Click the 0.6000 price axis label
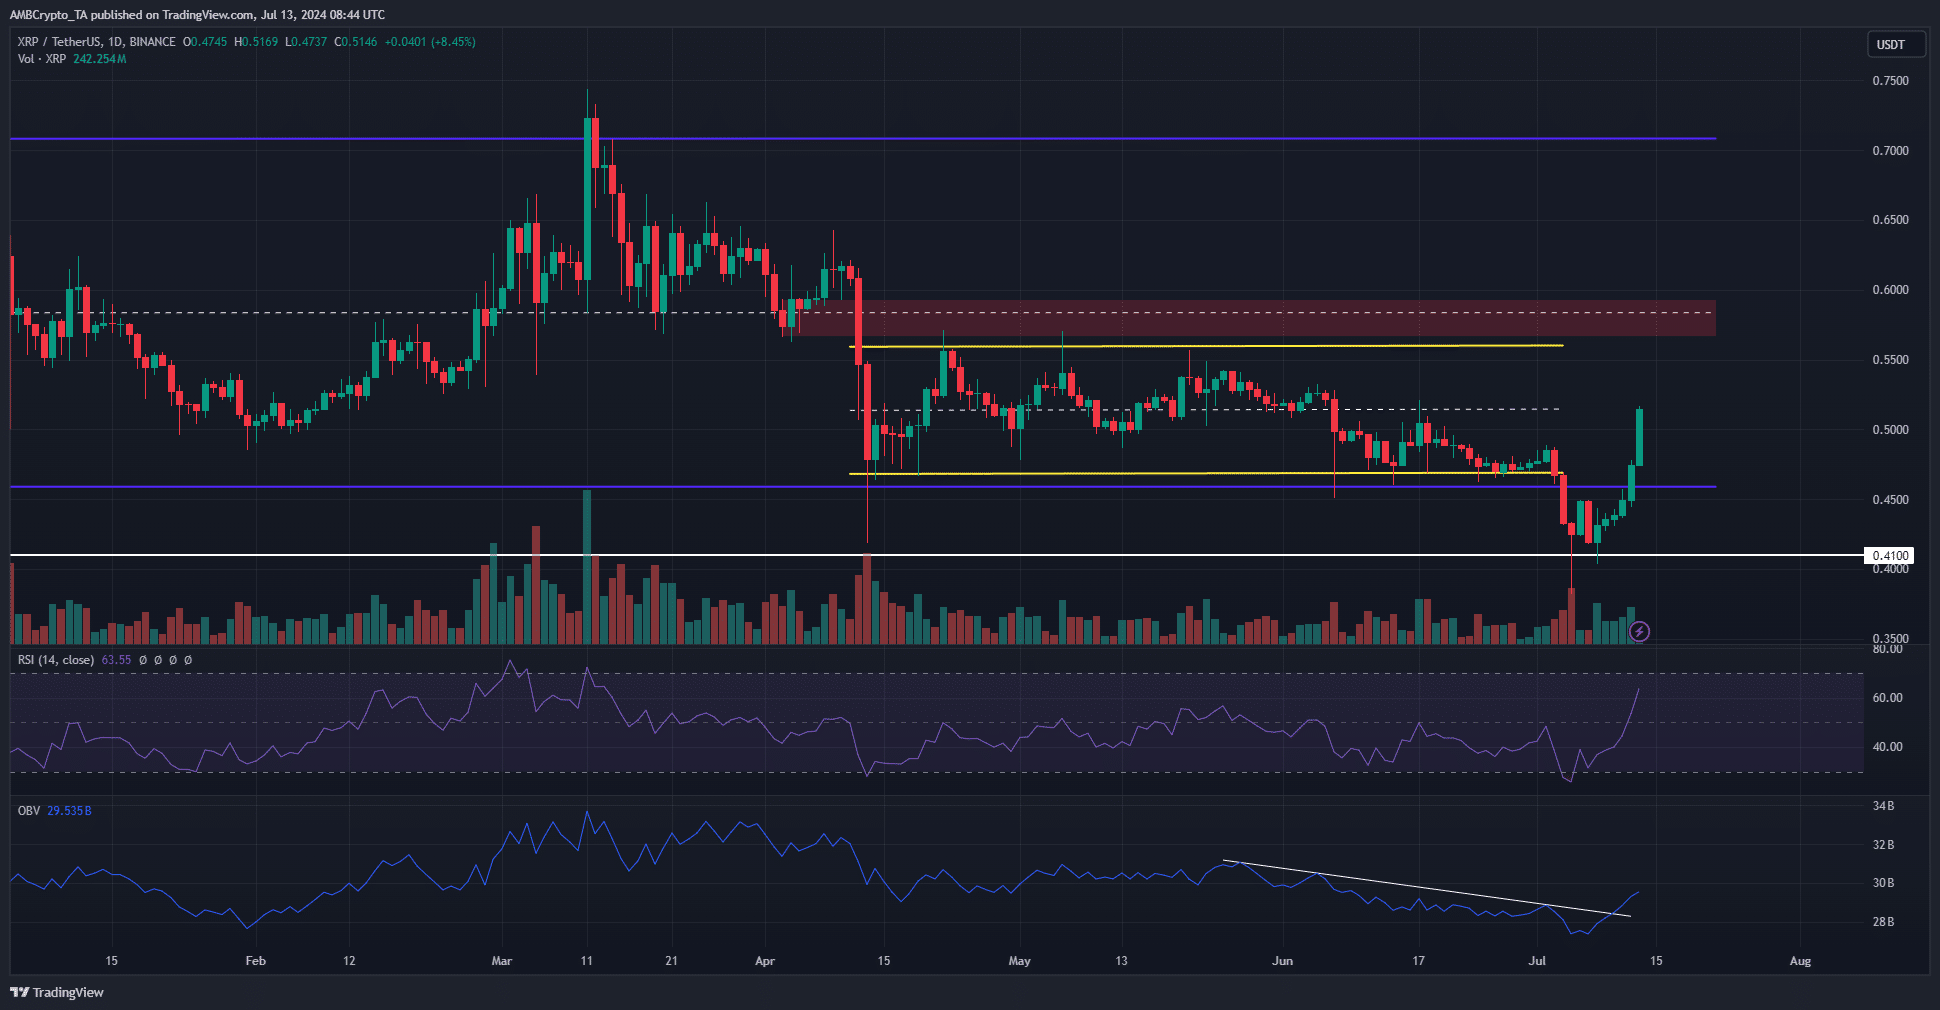This screenshot has width=1940, height=1010. (x=1890, y=290)
